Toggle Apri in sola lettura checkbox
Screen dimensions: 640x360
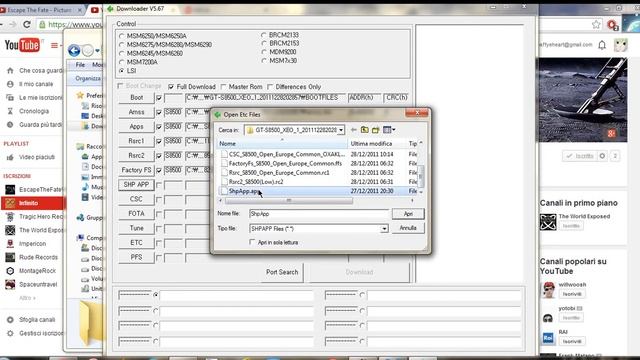pyautogui.click(x=252, y=242)
